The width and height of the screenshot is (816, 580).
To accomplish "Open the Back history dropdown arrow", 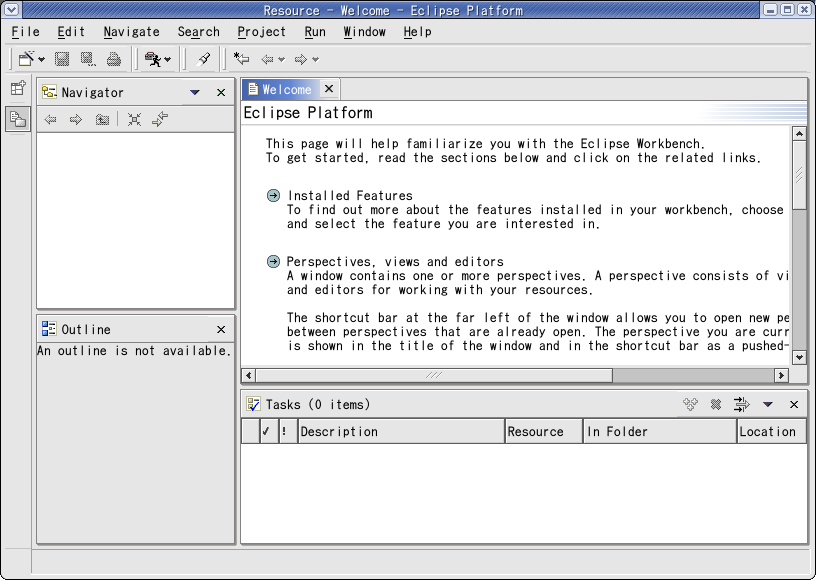I will click(282, 59).
